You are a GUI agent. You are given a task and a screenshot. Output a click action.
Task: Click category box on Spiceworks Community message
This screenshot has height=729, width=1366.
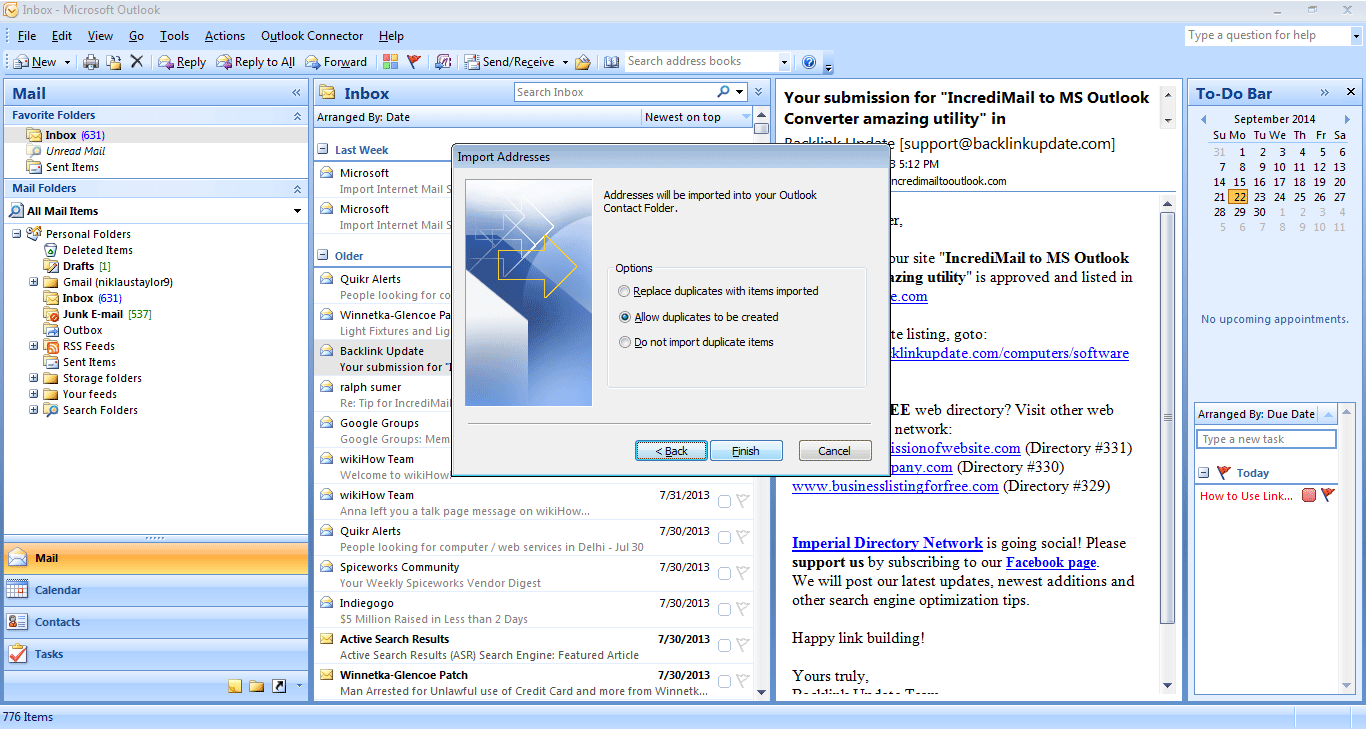coord(725,573)
